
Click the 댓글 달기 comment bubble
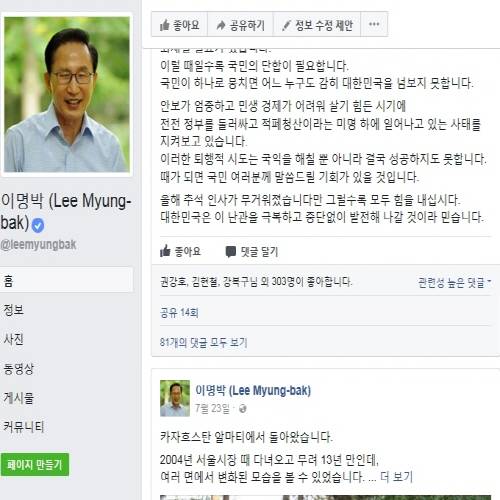[252, 252]
